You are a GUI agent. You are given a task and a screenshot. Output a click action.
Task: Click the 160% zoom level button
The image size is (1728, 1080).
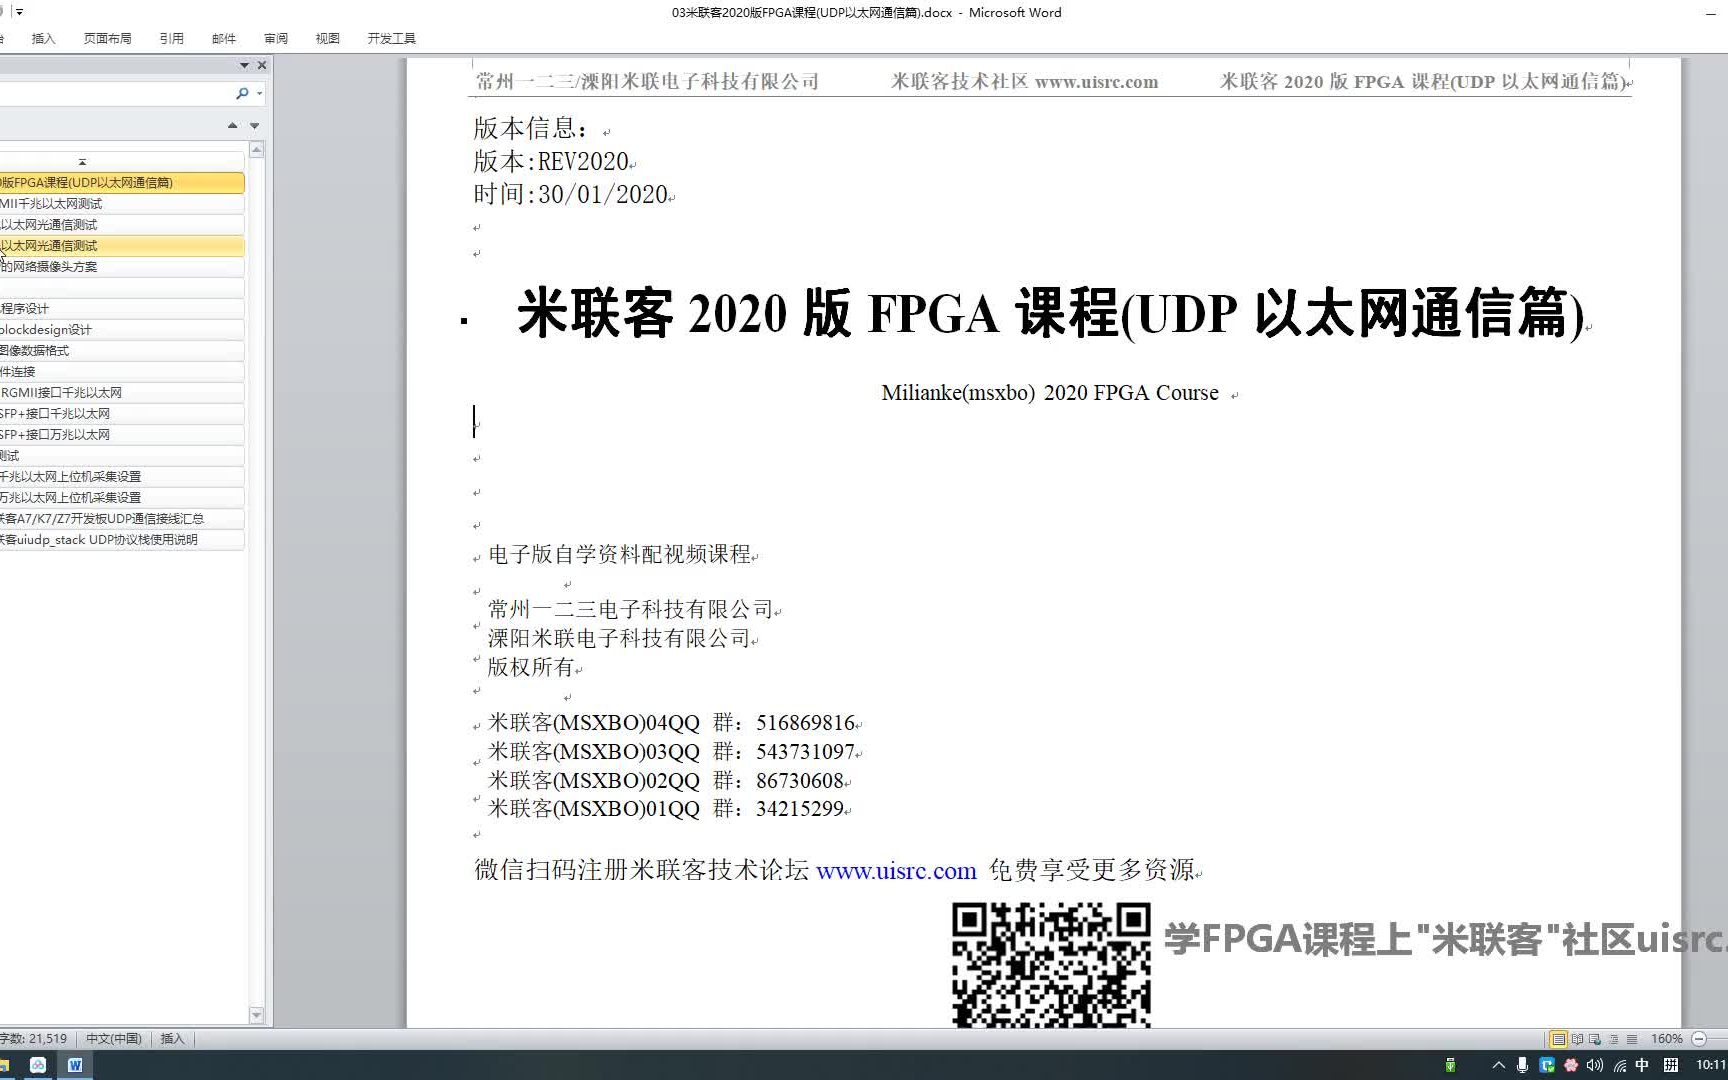(x=1666, y=1039)
